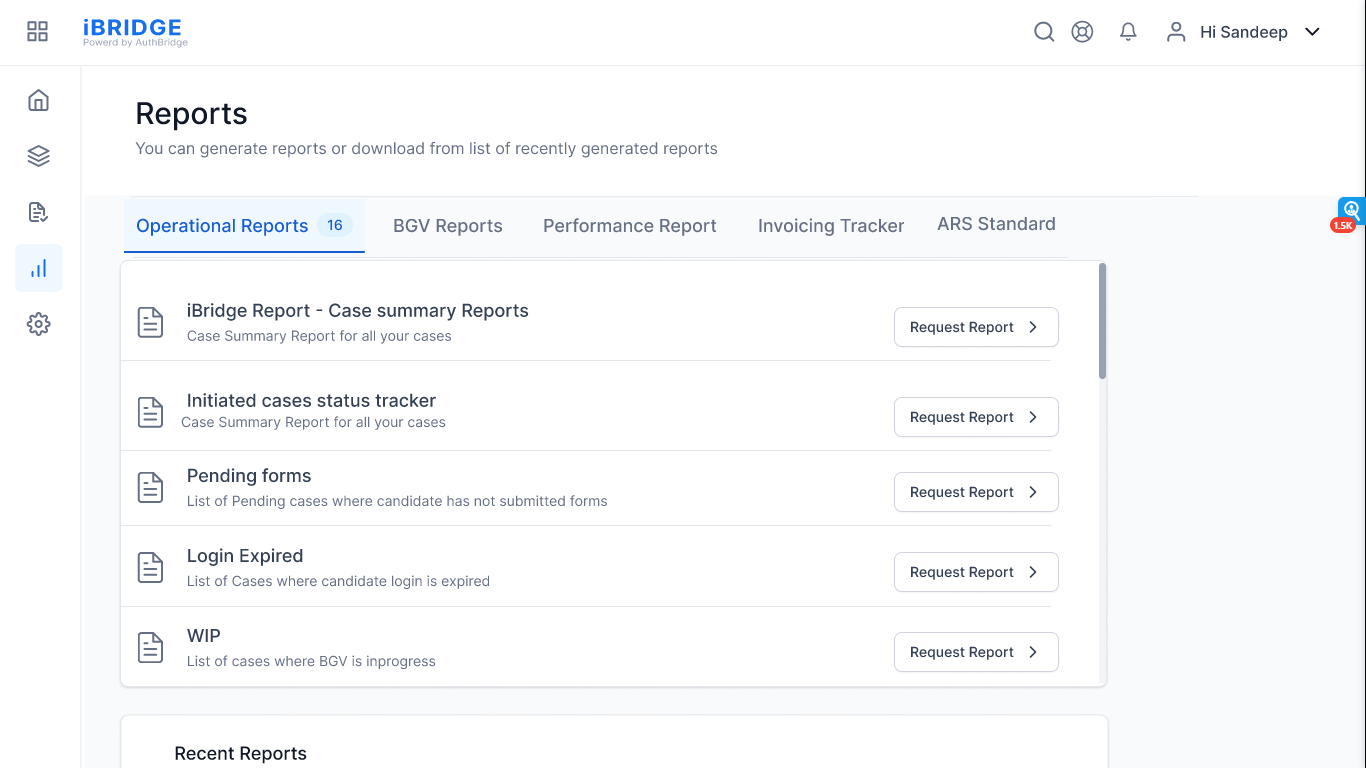Click the reports list scrollbar
1366x768 pixels.
1102,321
